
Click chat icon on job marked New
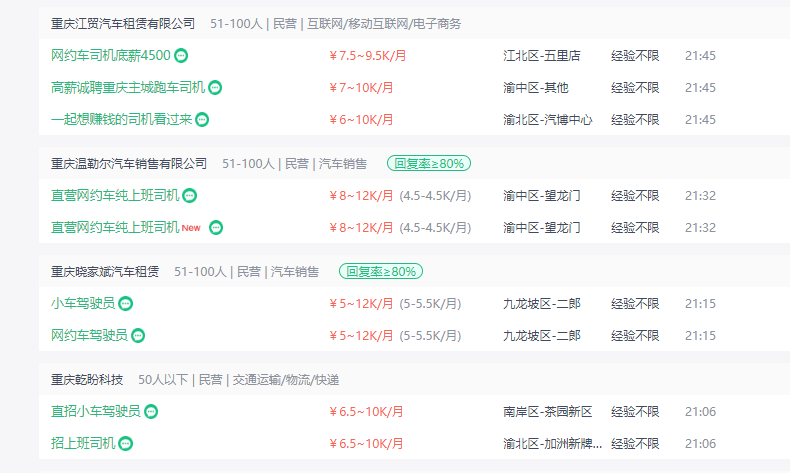(216, 227)
